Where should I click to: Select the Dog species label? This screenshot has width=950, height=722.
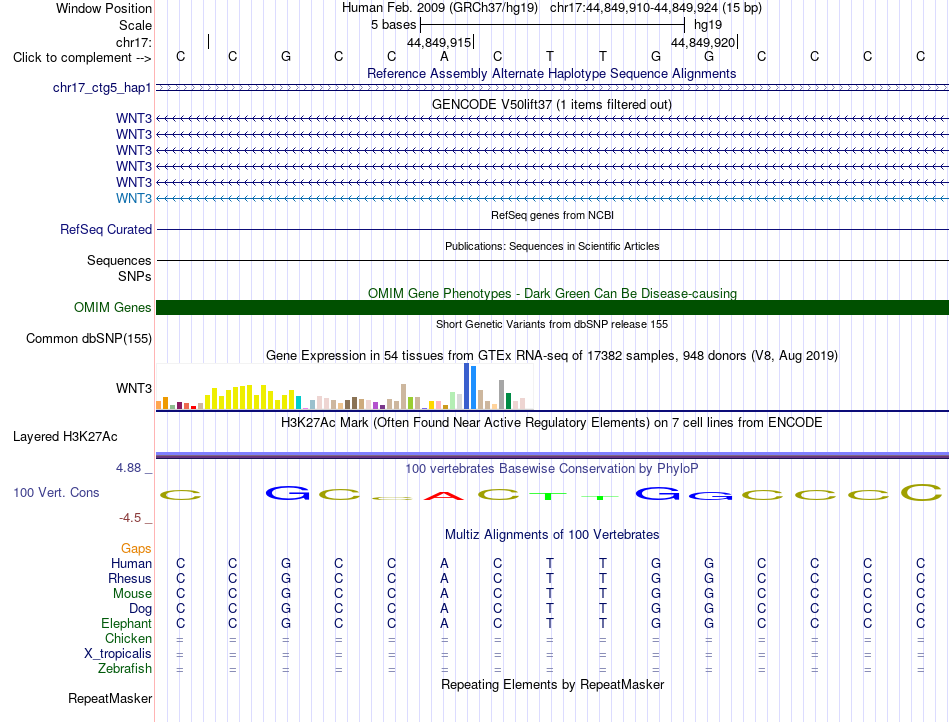coord(140,609)
